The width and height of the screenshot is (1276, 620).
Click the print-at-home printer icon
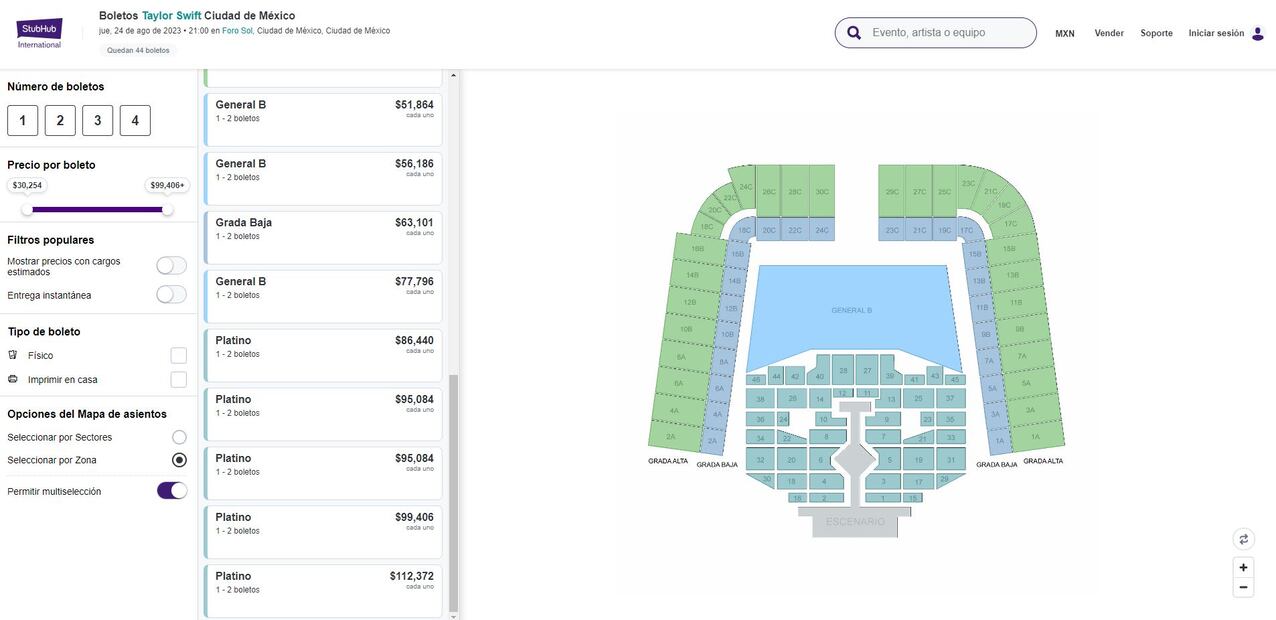coord(13,379)
